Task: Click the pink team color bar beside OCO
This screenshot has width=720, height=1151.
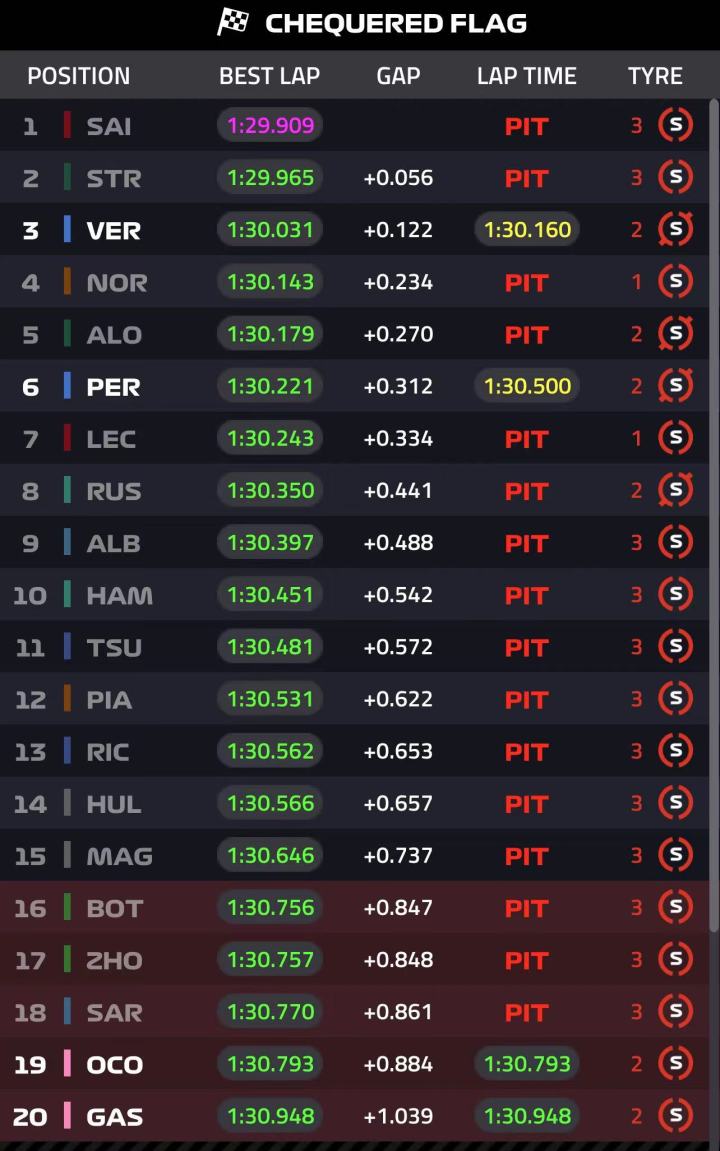Action: (68, 1064)
